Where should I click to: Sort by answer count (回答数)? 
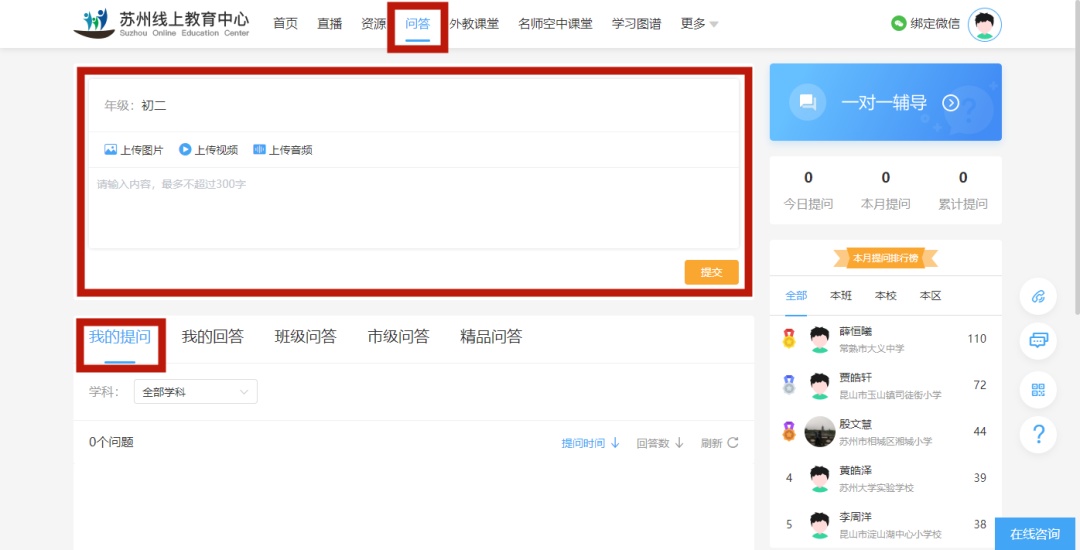[x=660, y=443]
